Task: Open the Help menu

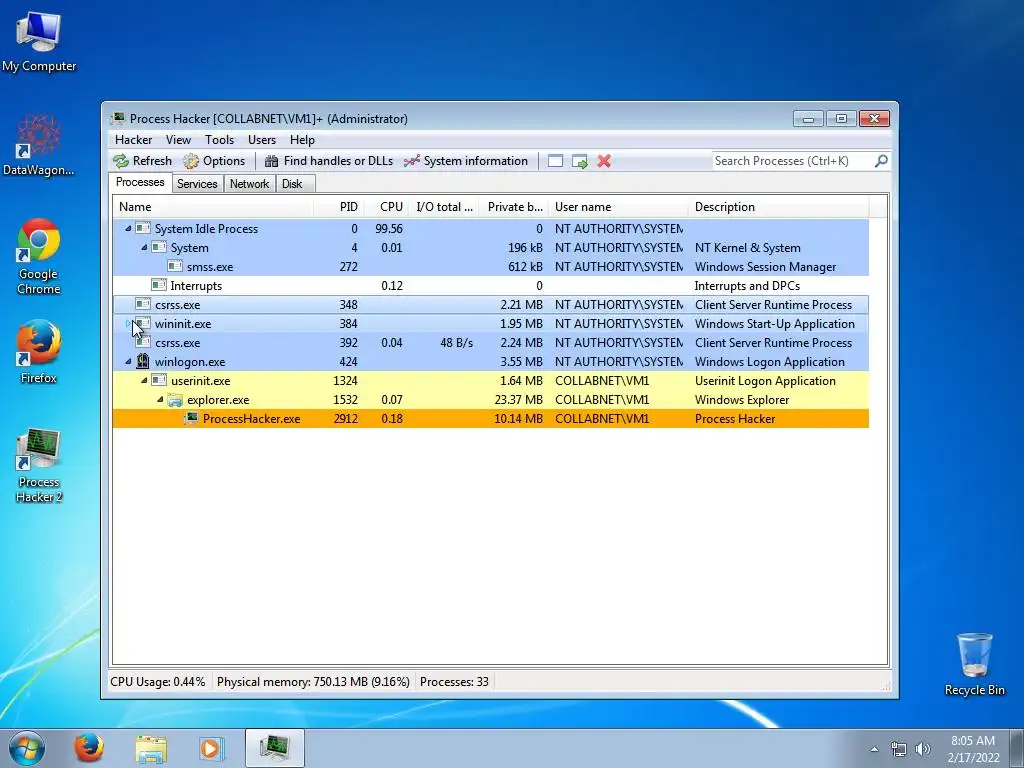Action: click(x=302, y=140)
